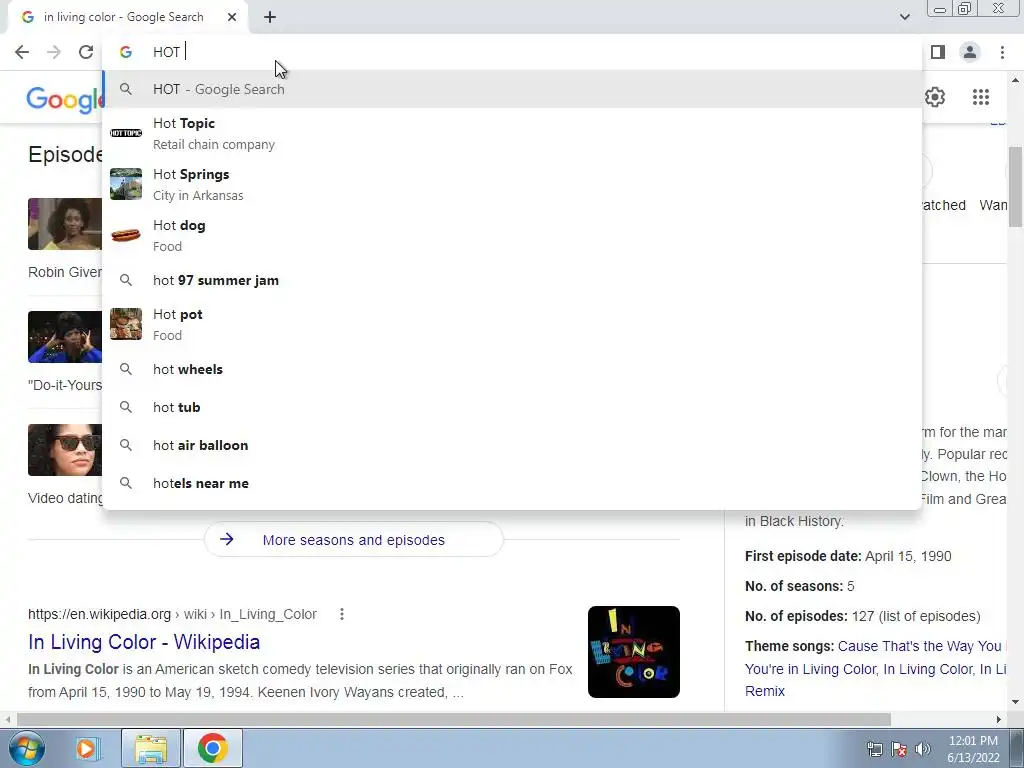Choose the Hot Springs suggestion

[x=512, y=184]
